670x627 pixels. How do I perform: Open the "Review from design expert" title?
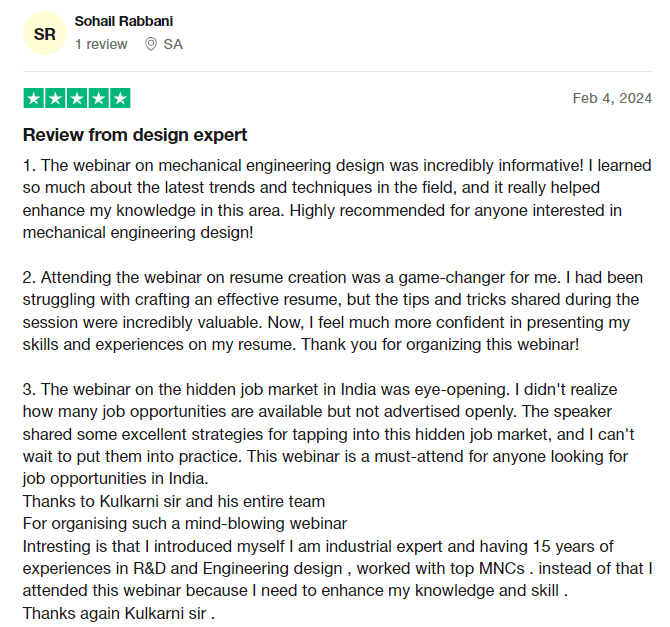point(135,135)
